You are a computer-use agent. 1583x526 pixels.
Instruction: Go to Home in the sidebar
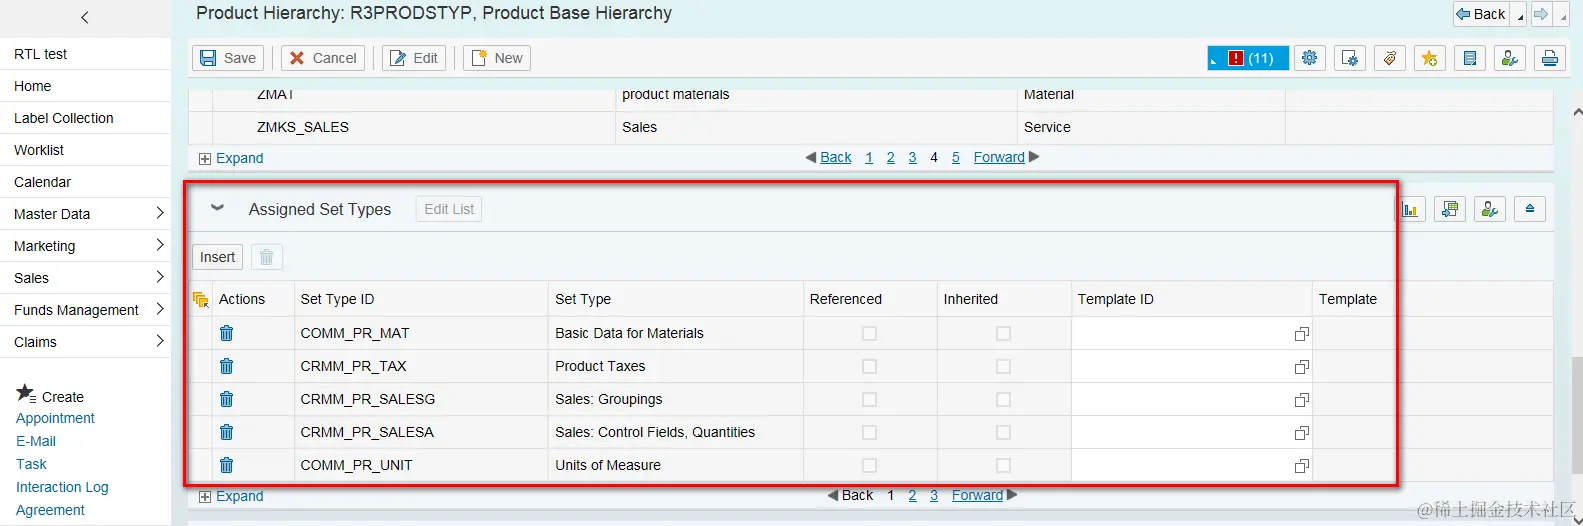[33, 86]
